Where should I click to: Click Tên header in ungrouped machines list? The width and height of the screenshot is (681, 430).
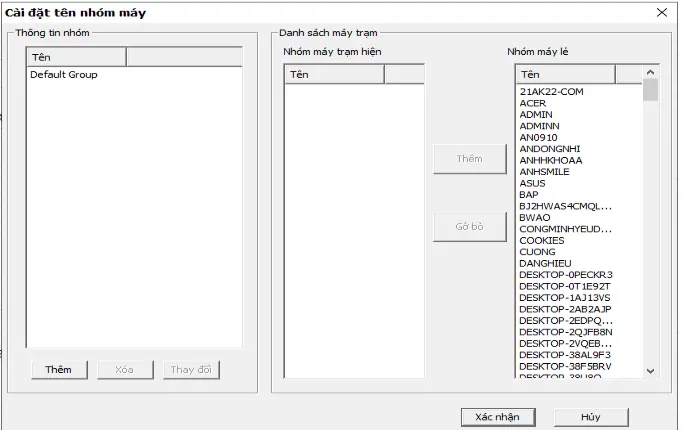[565, 74]
